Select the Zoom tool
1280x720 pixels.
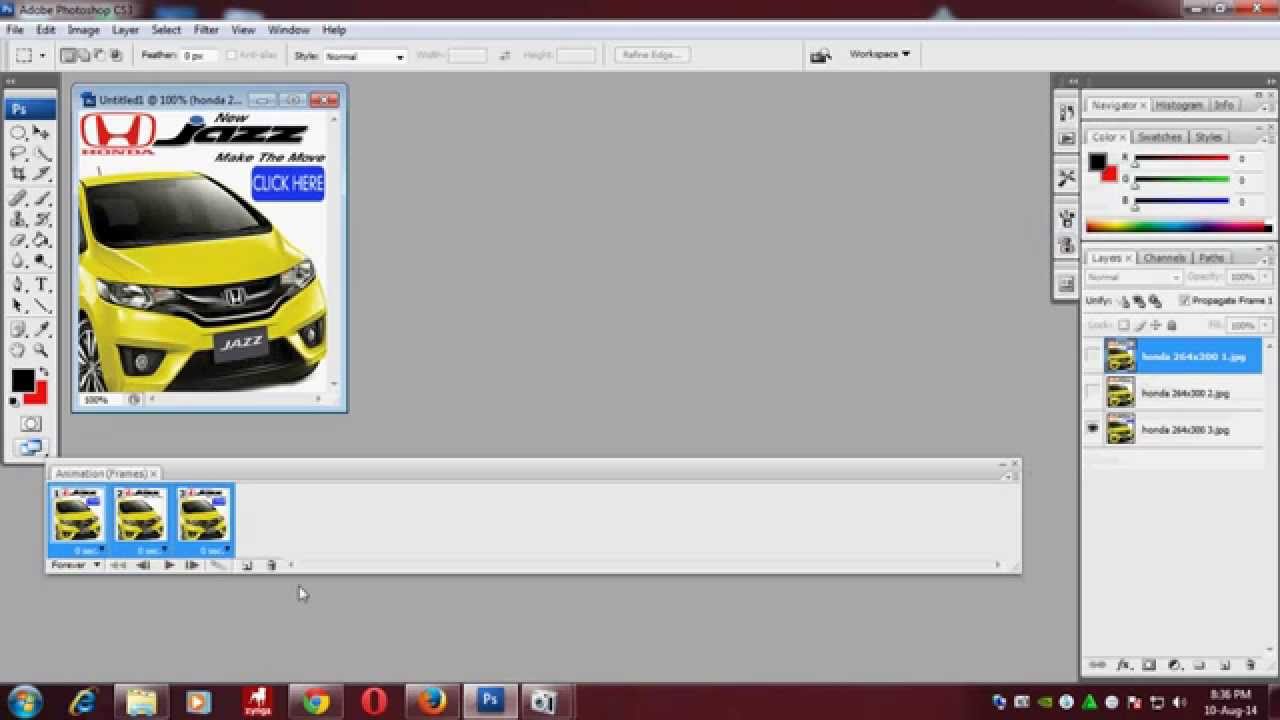[x=42, y=350]
